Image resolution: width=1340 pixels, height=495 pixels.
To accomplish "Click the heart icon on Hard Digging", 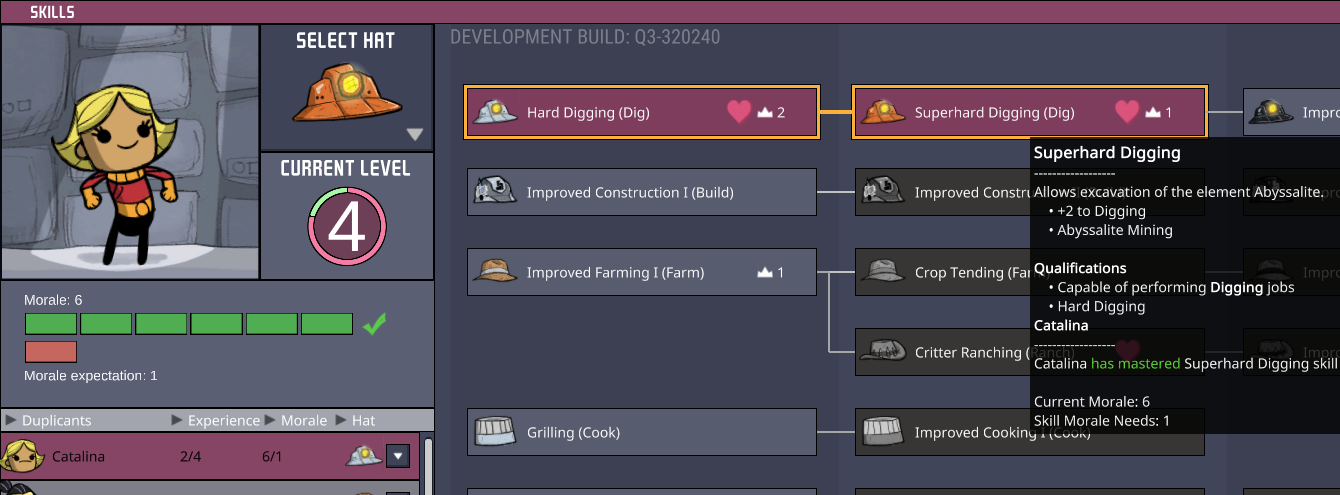I will pyautogui.click(x=739, y=112).
